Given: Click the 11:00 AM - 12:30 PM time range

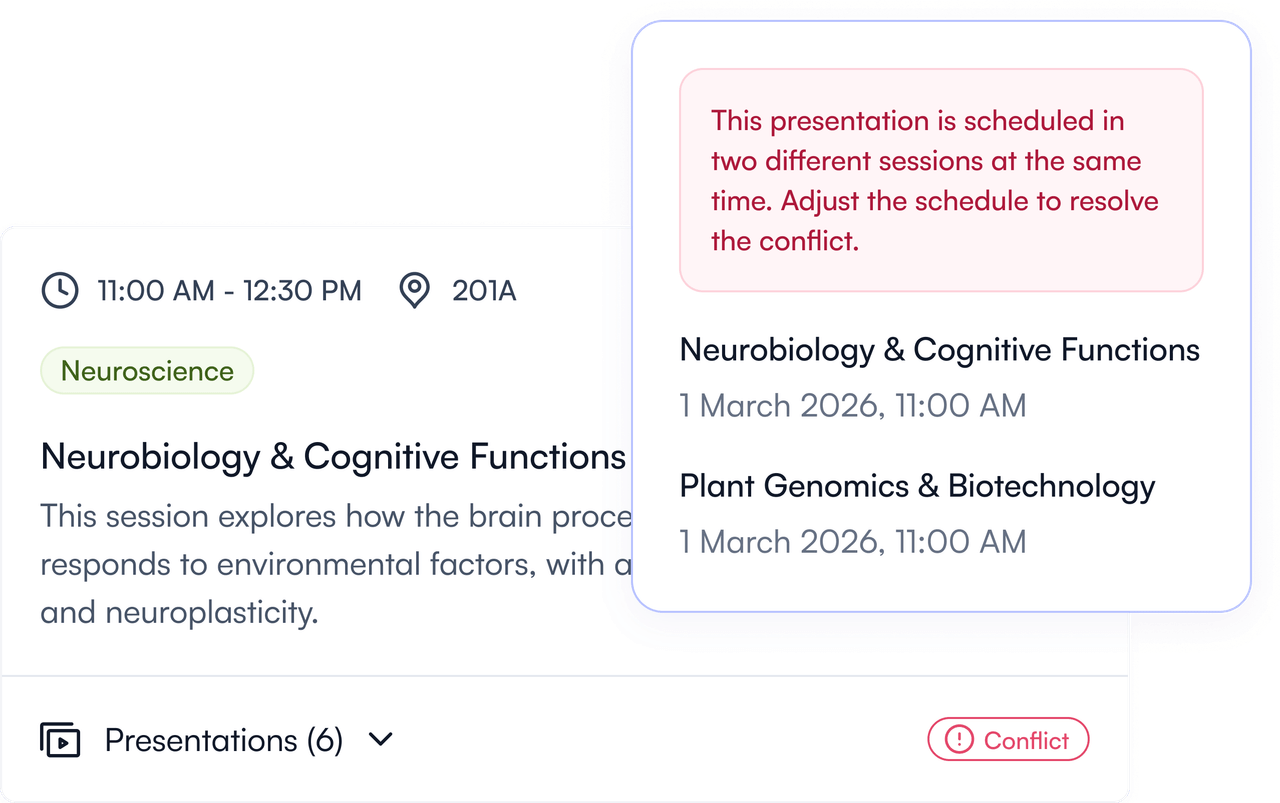Looking at the screenshot, I should pyautogui.click(x=229, y=291).
